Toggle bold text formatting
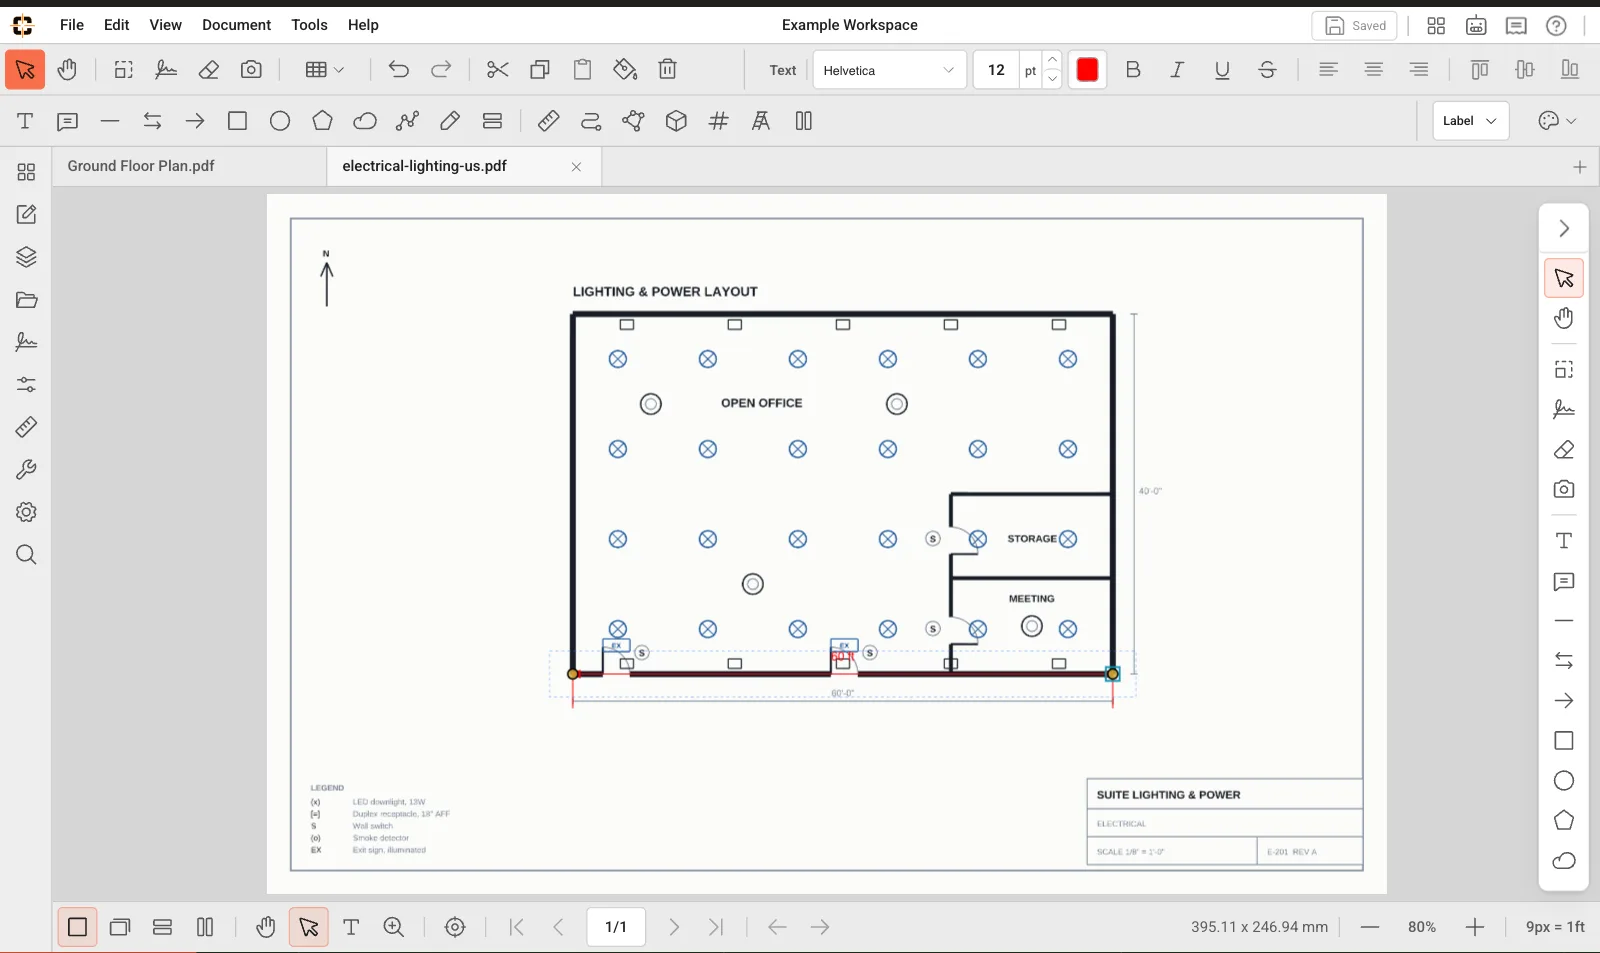Image resolution: width=1600 pixels, height=953 pixels. (1133, 70)
